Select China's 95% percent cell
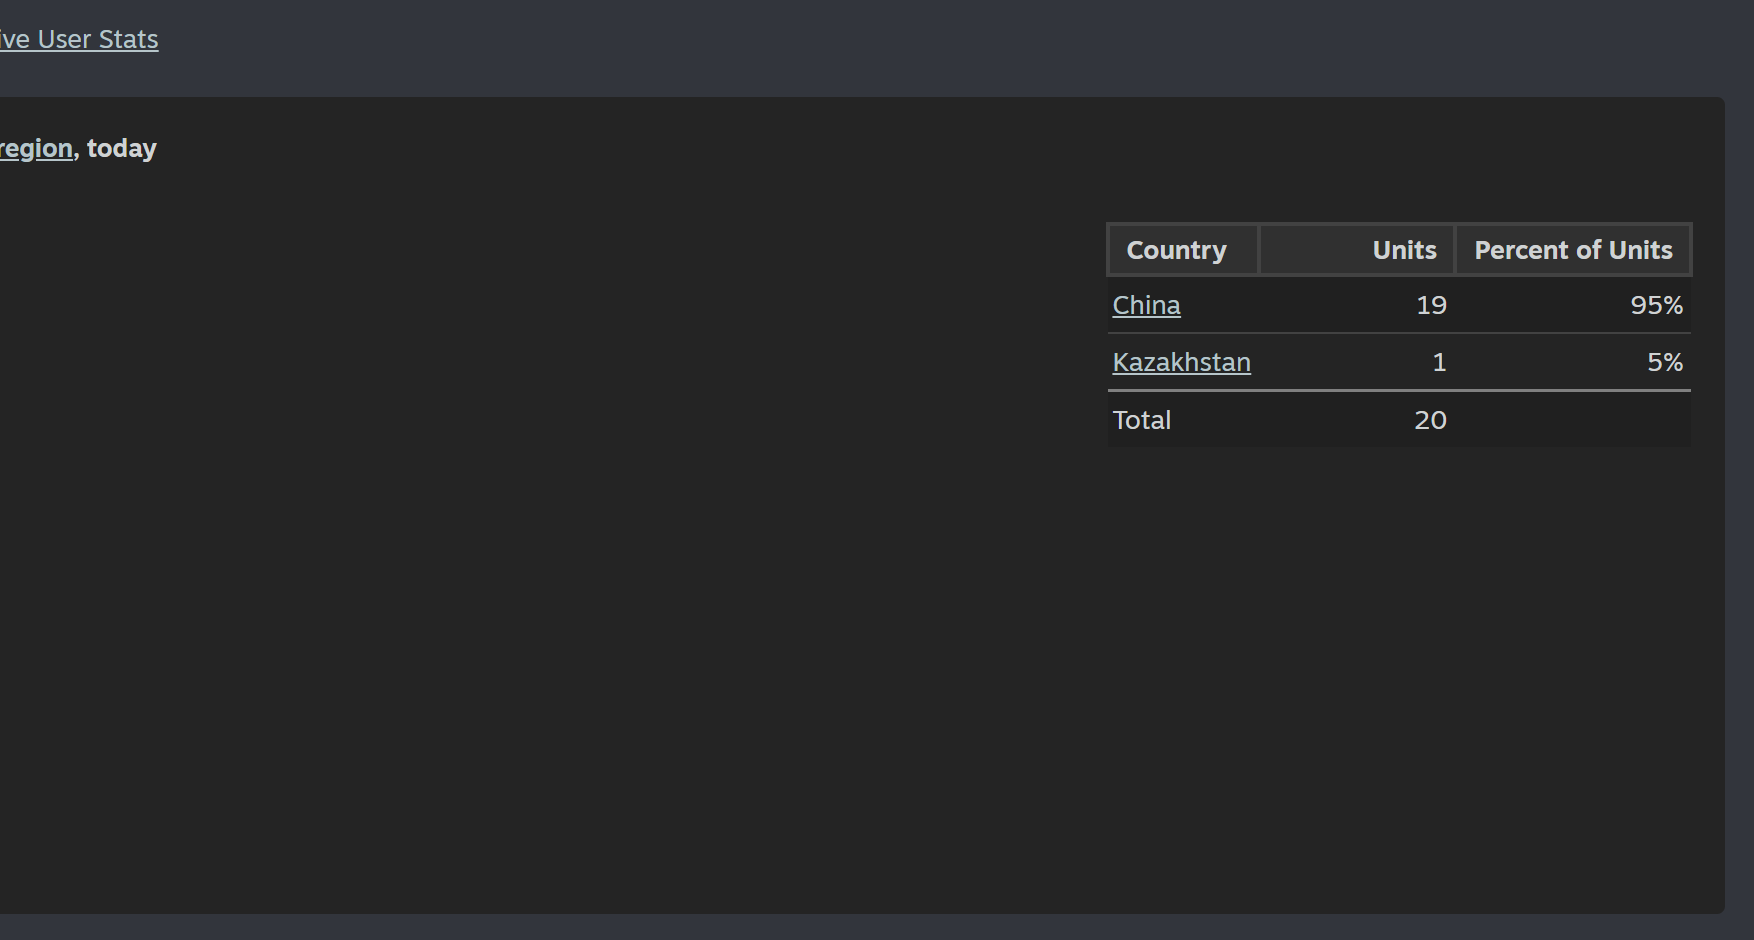Image resolution: width=1754 pixels, height=940 pixels. click(x=1656, y=305)
